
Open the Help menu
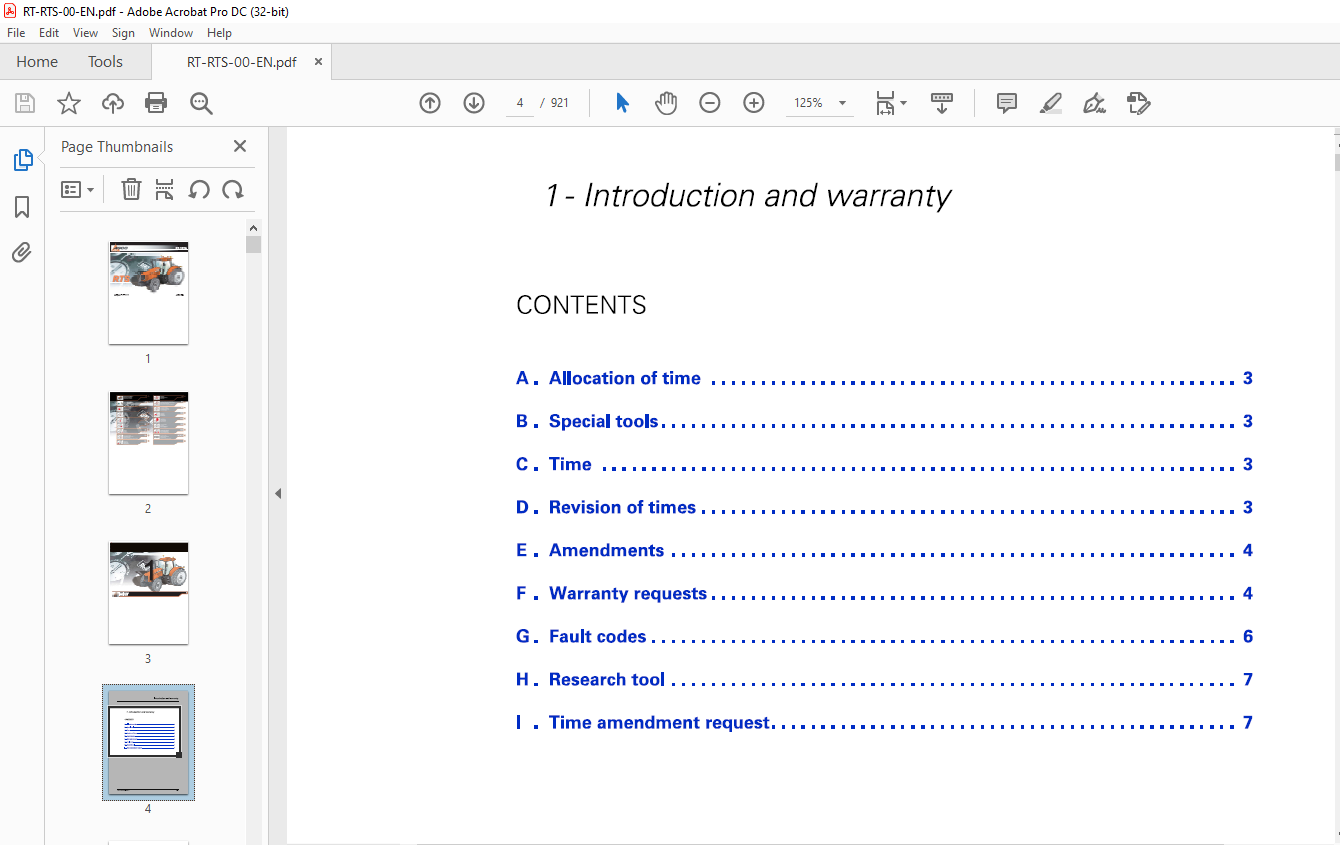tap(219, 33)
